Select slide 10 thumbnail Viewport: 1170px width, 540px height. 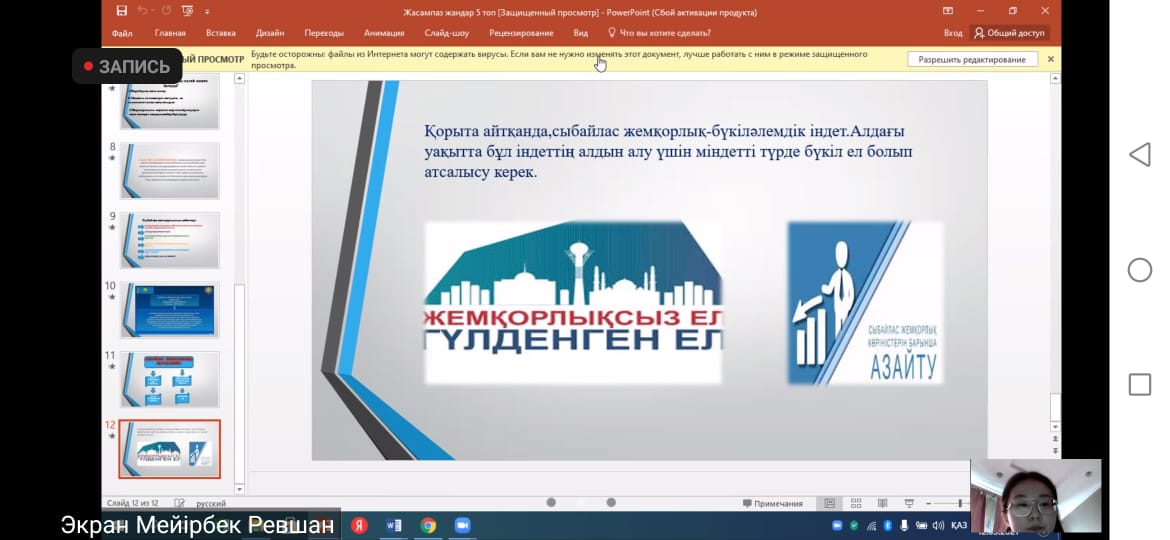point(170,310)
